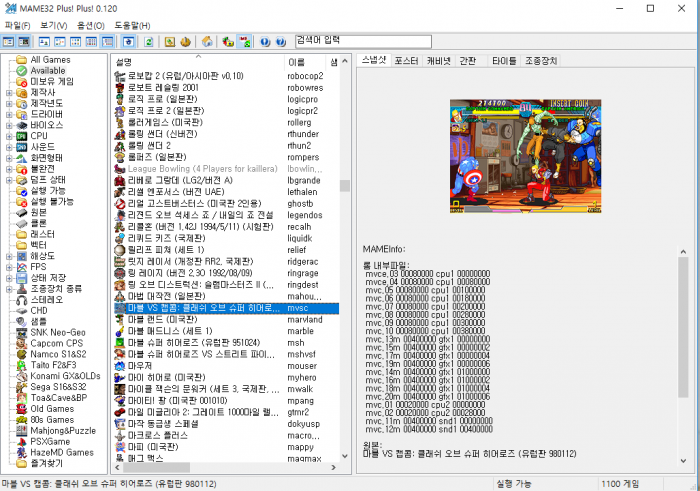
Task: Select the Namco S1&S2 folder icon
Action: click(x=21, y=354)
